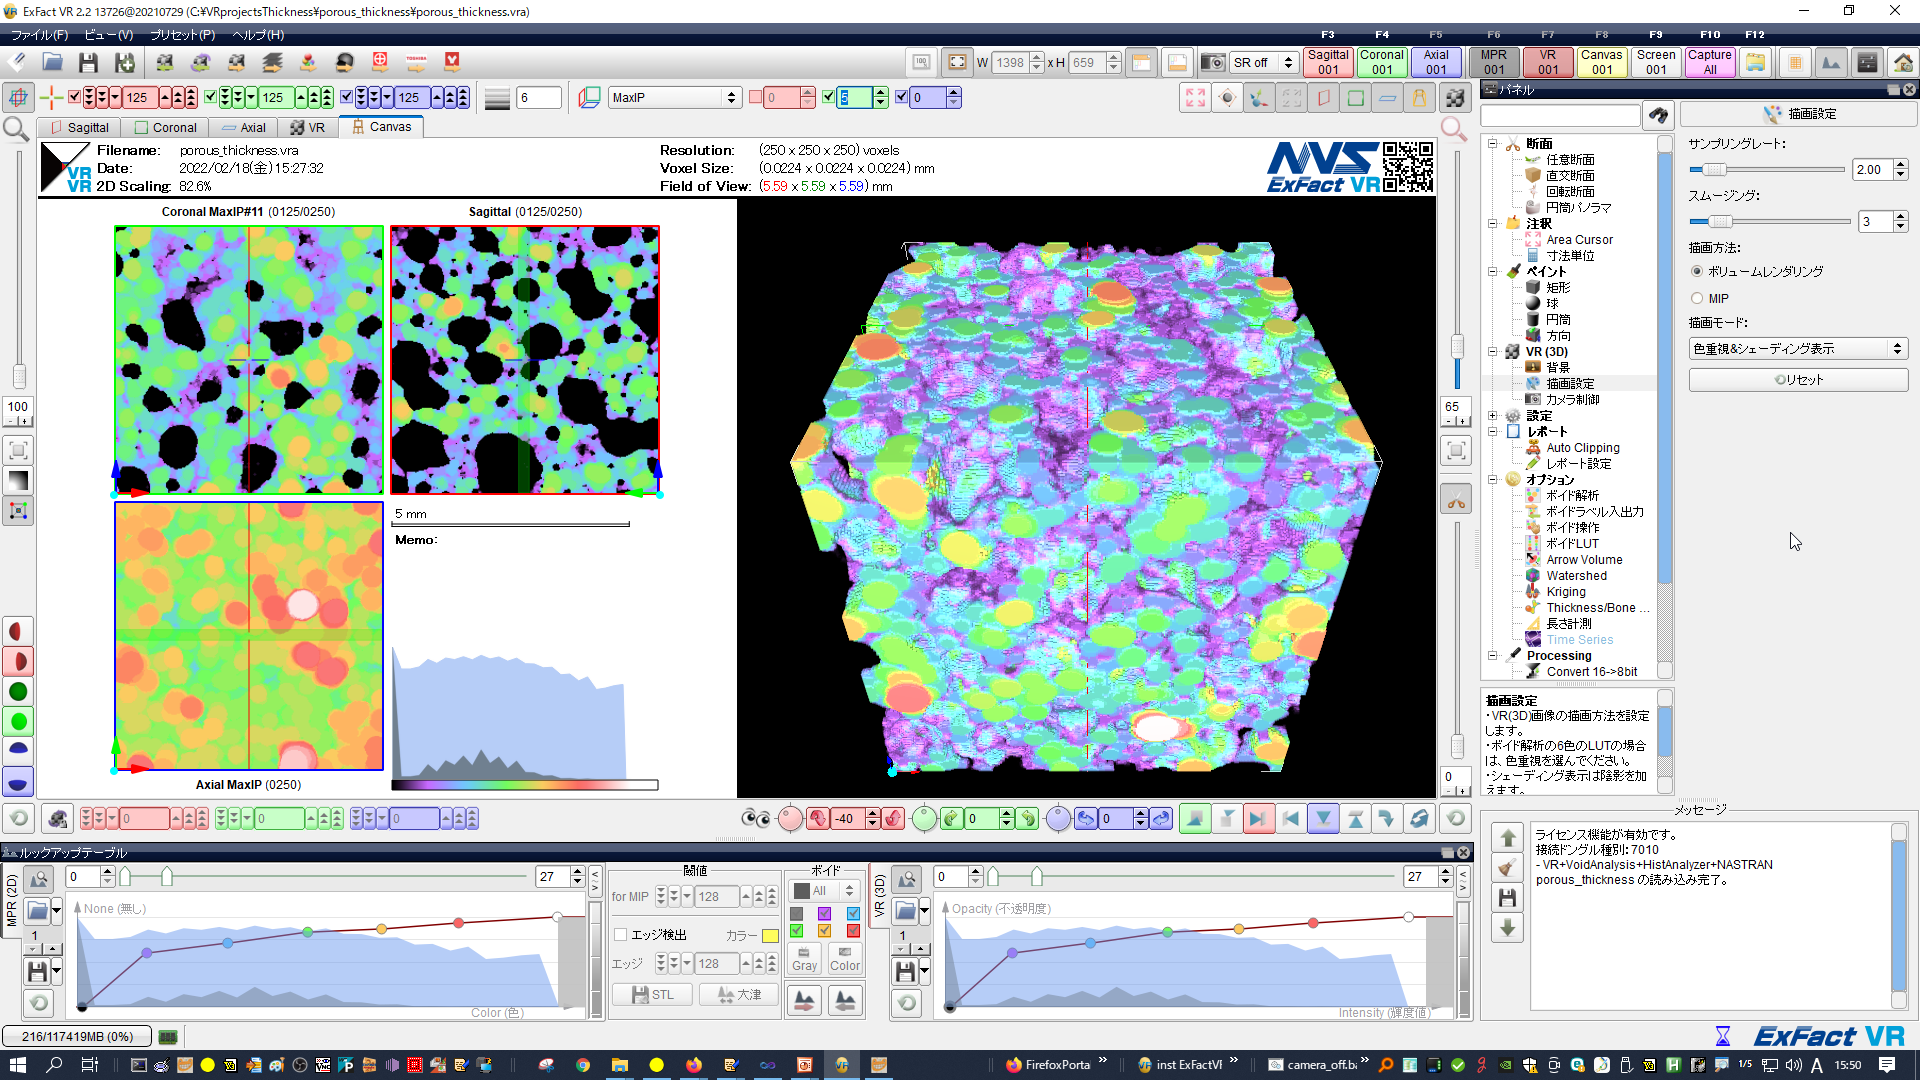
Task: Select the MIP radio button
Action: [1697, 298]
